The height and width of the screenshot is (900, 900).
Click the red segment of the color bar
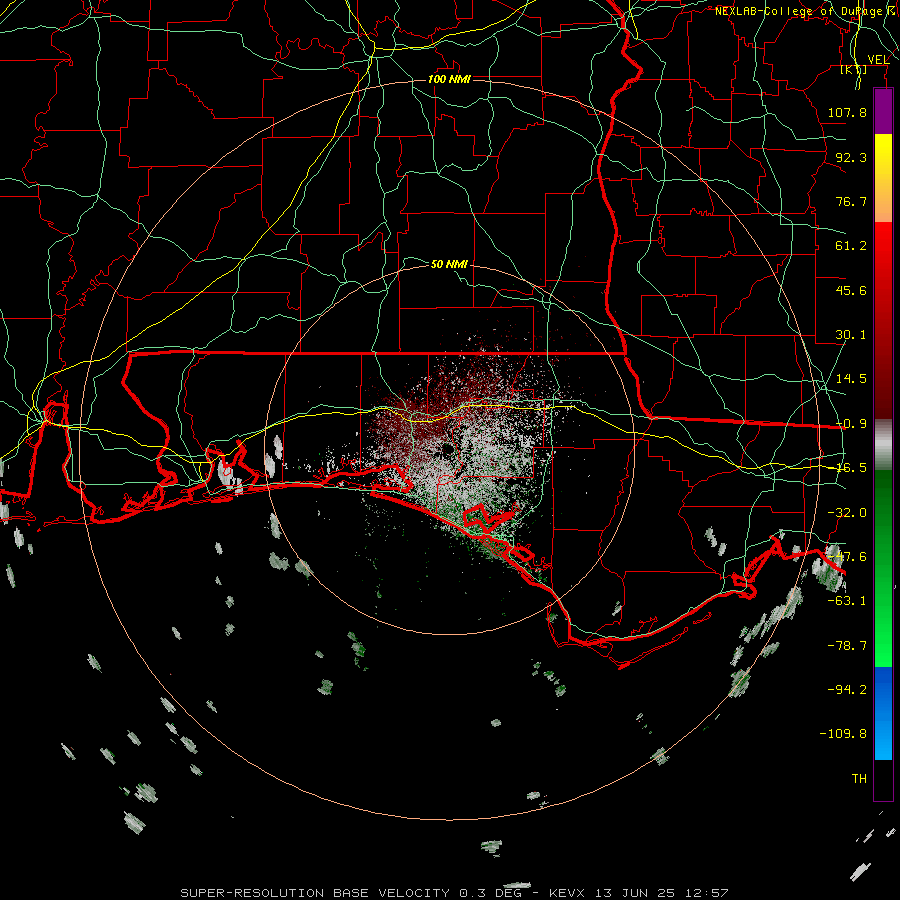[x=883, y=320]
